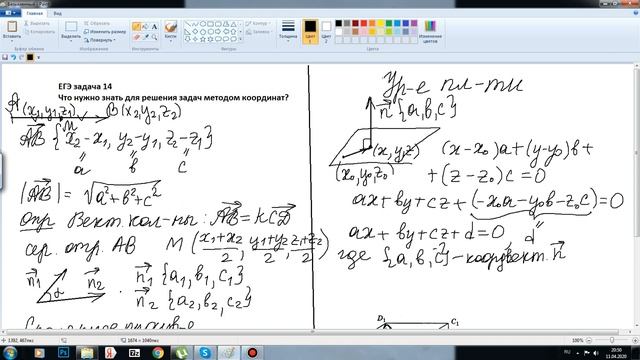Click Resize (Изменить размер) button
This screenshot has height=360, width=640.
pyautogui.click(x=105, y=31)
